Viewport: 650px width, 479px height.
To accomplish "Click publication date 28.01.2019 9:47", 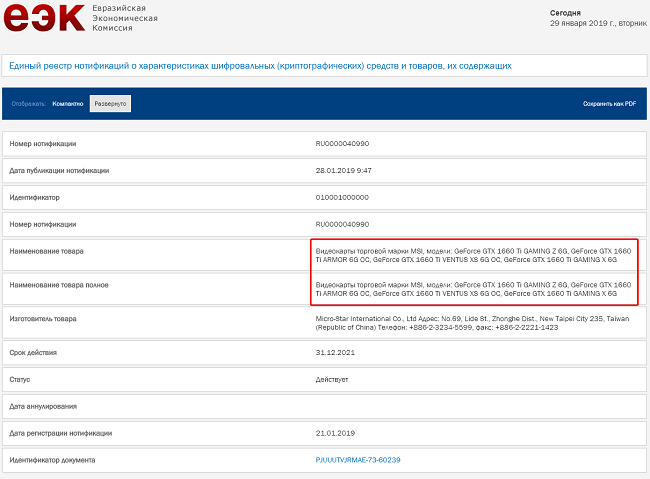I will [343, 170].
